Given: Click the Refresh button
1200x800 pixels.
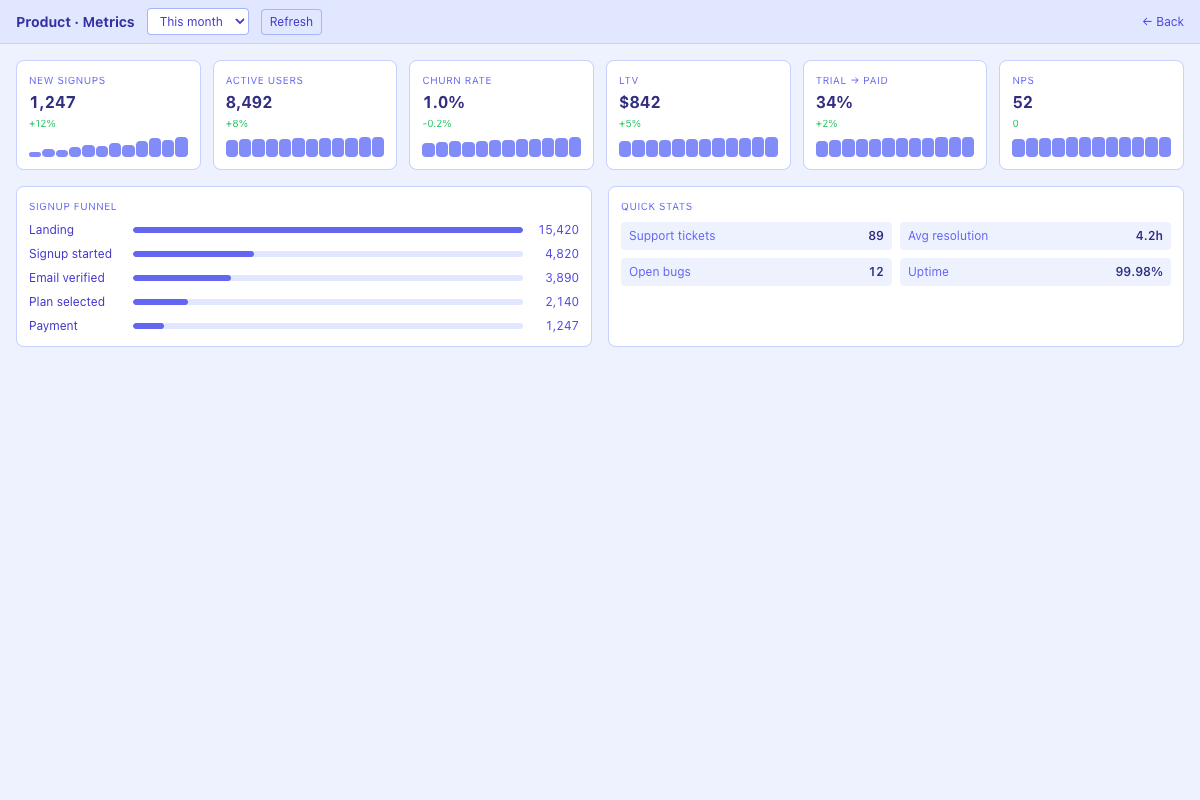Looking at the screenshot, I should coord(291,21).
